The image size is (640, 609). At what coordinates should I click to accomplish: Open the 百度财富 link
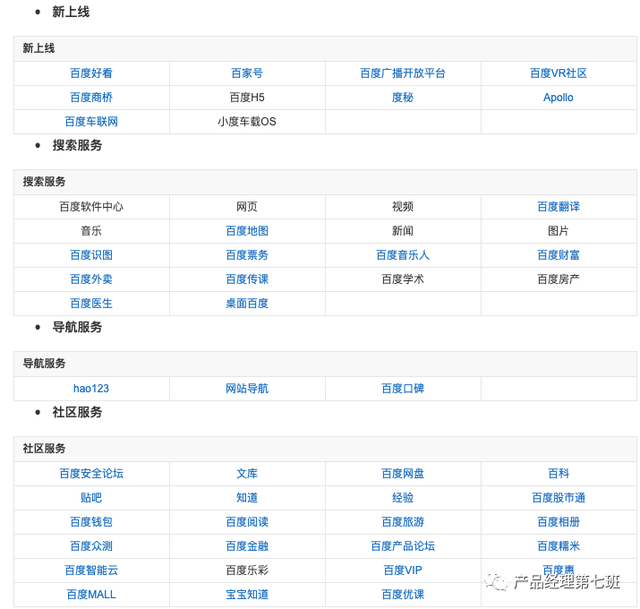point(558,255)
